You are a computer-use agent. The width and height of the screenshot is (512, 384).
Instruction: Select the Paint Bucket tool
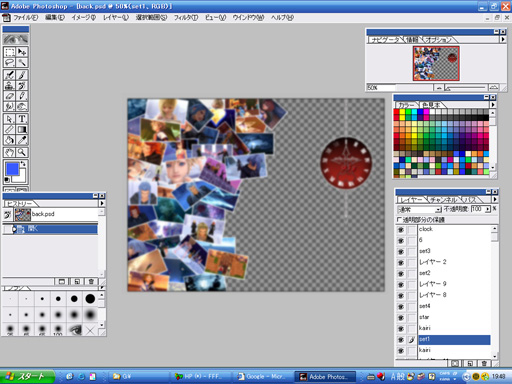pyautogui.click(x=10, y=140)
